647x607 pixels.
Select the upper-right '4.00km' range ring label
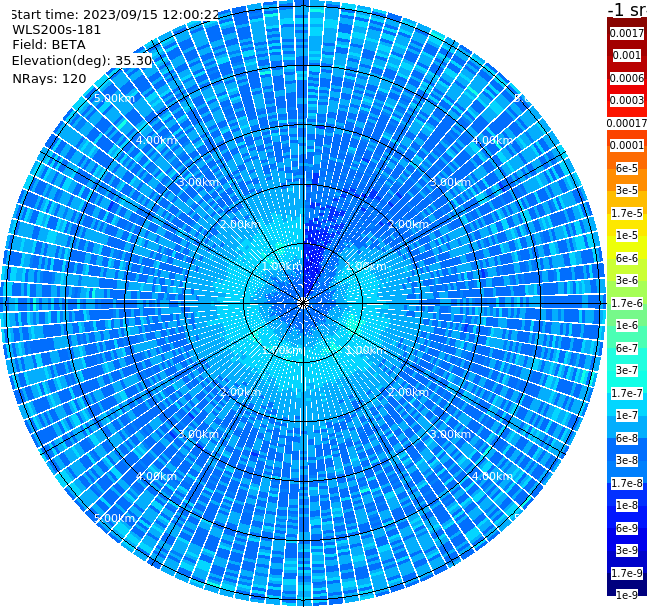[x=492, y=140]
